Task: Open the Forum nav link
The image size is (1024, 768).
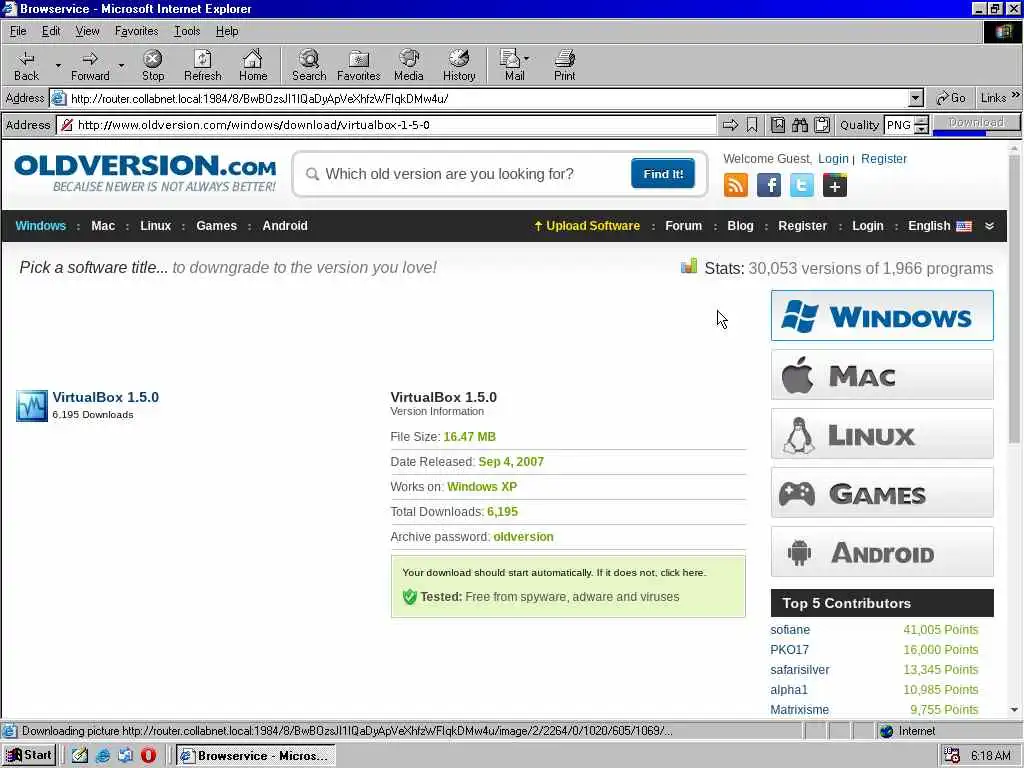Action: tap(683, 226)
